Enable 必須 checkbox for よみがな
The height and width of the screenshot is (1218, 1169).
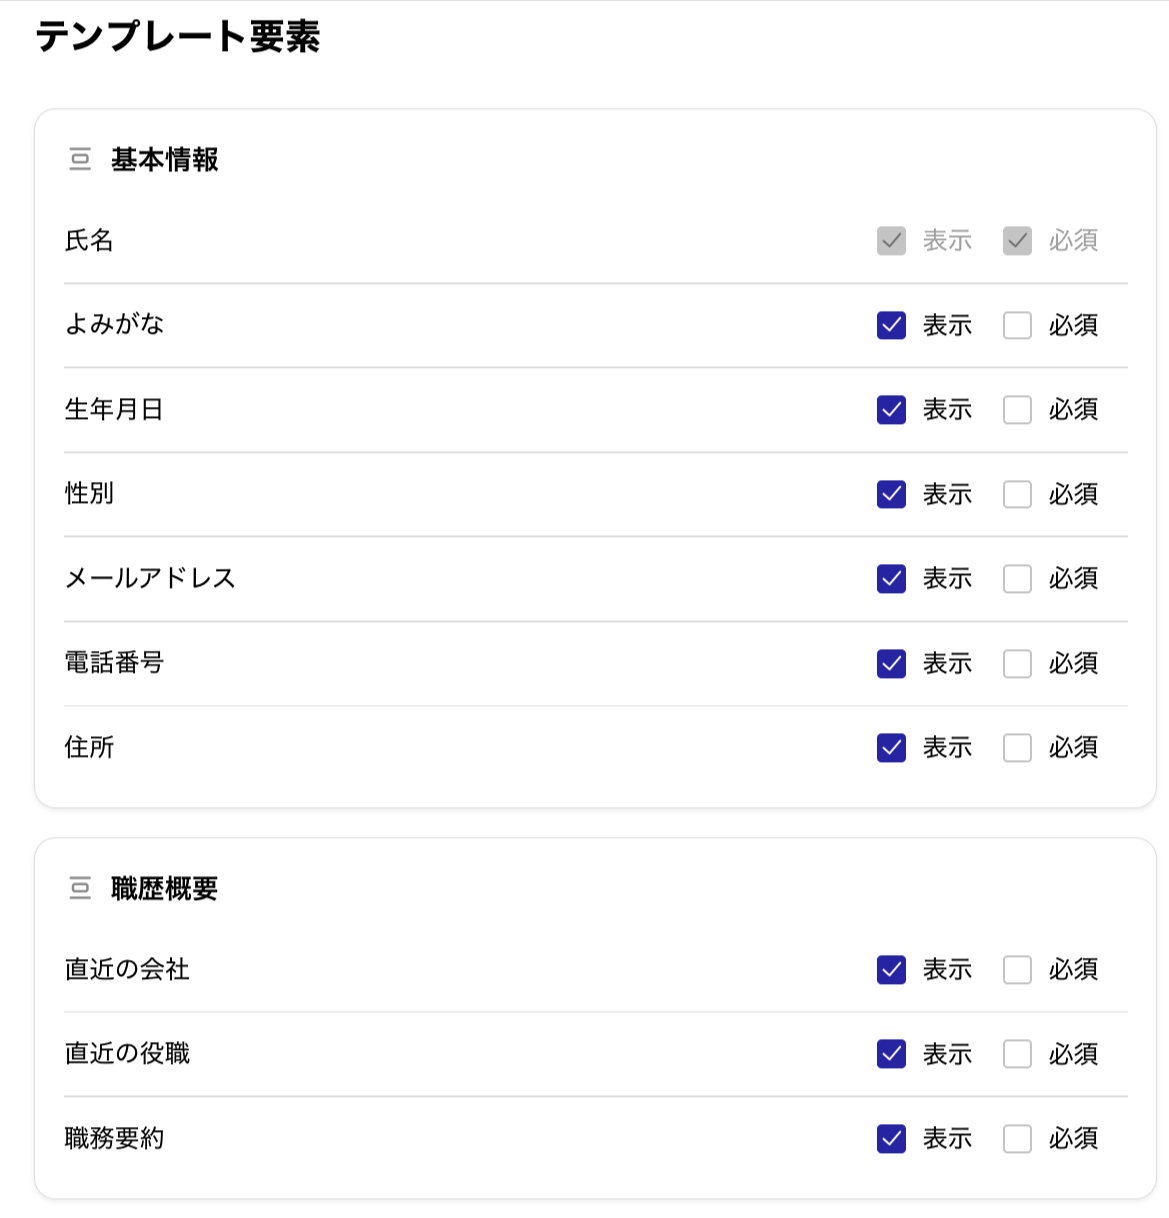click(x=1017, y=325)
